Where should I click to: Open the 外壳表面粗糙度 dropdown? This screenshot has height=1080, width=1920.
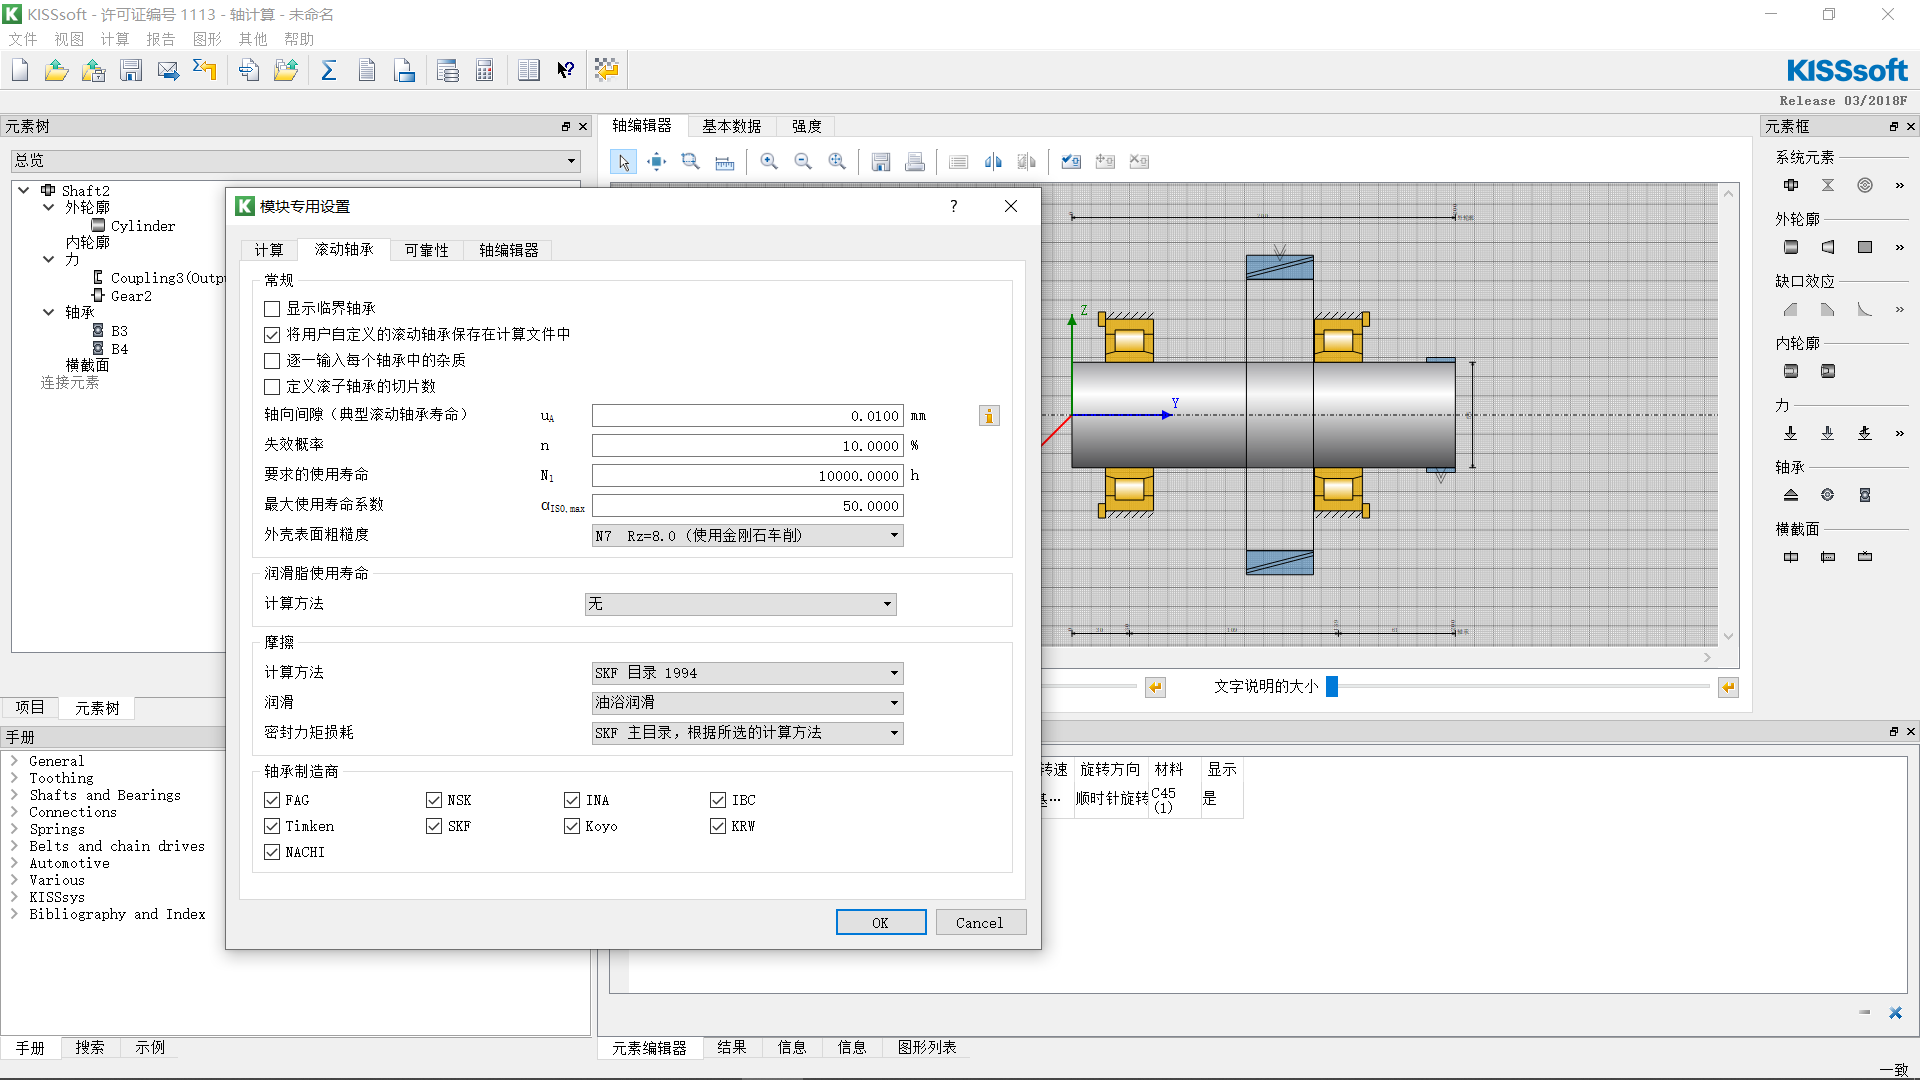pos(748,536)
